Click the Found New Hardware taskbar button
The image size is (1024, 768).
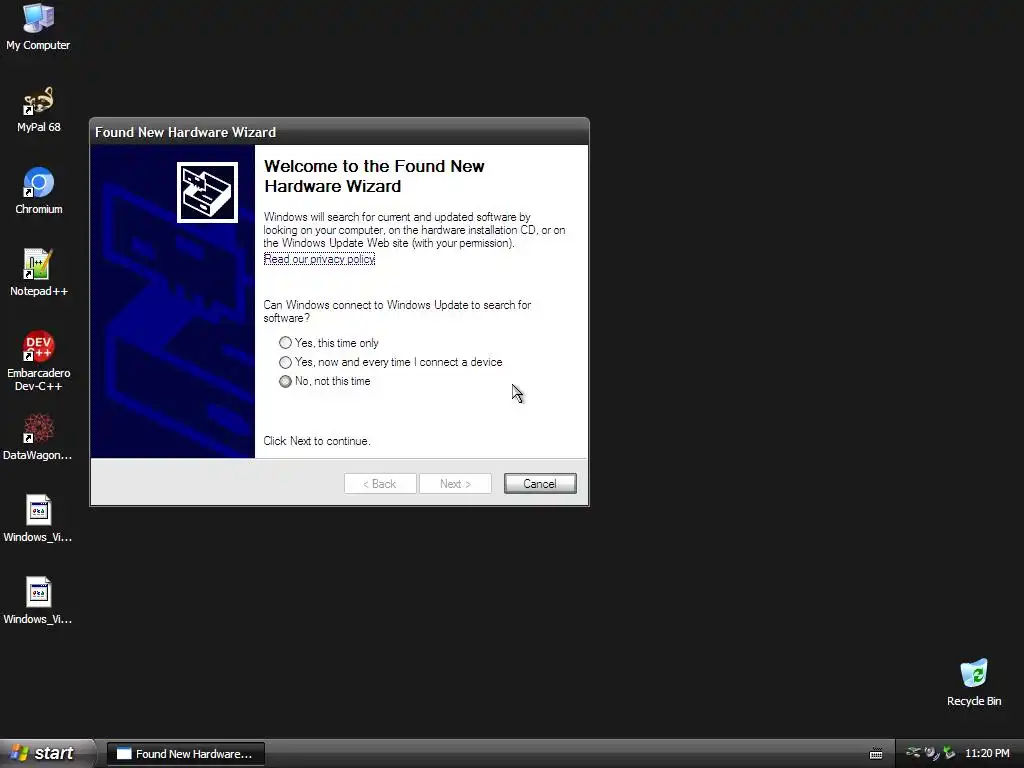[185, 754]
